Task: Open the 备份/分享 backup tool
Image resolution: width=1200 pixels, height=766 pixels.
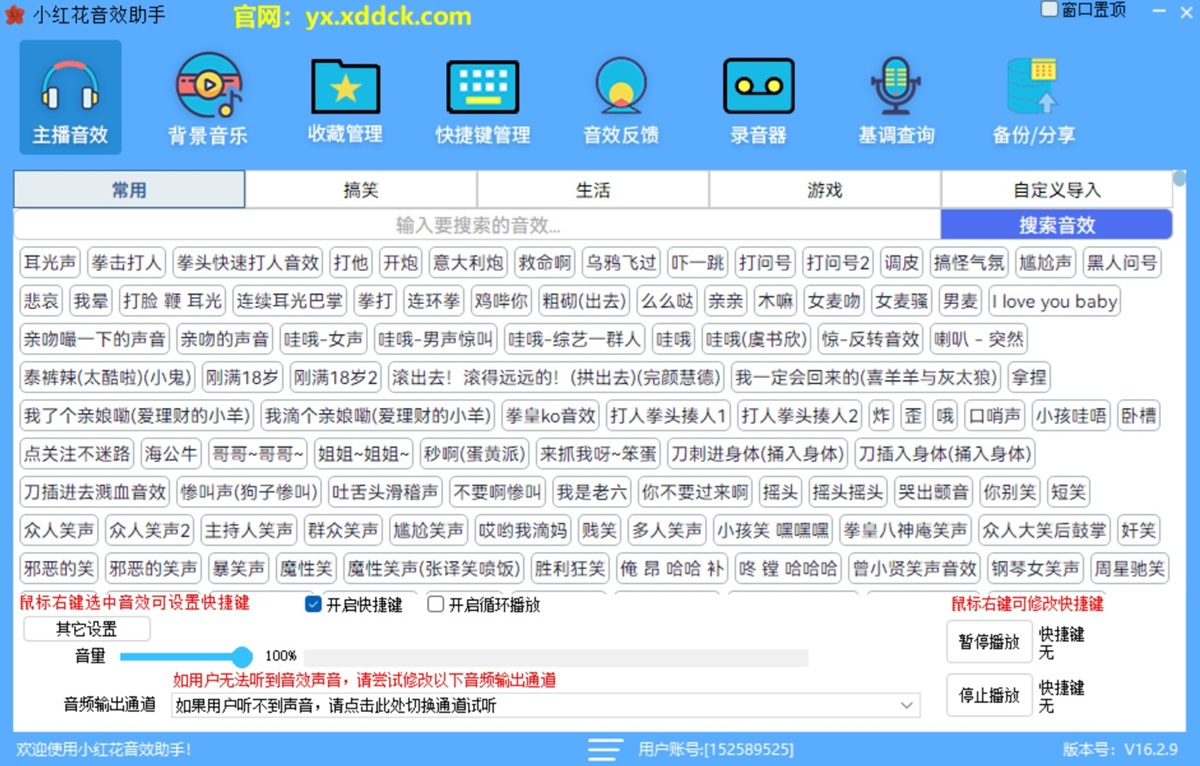Action: coord(1033,97)
